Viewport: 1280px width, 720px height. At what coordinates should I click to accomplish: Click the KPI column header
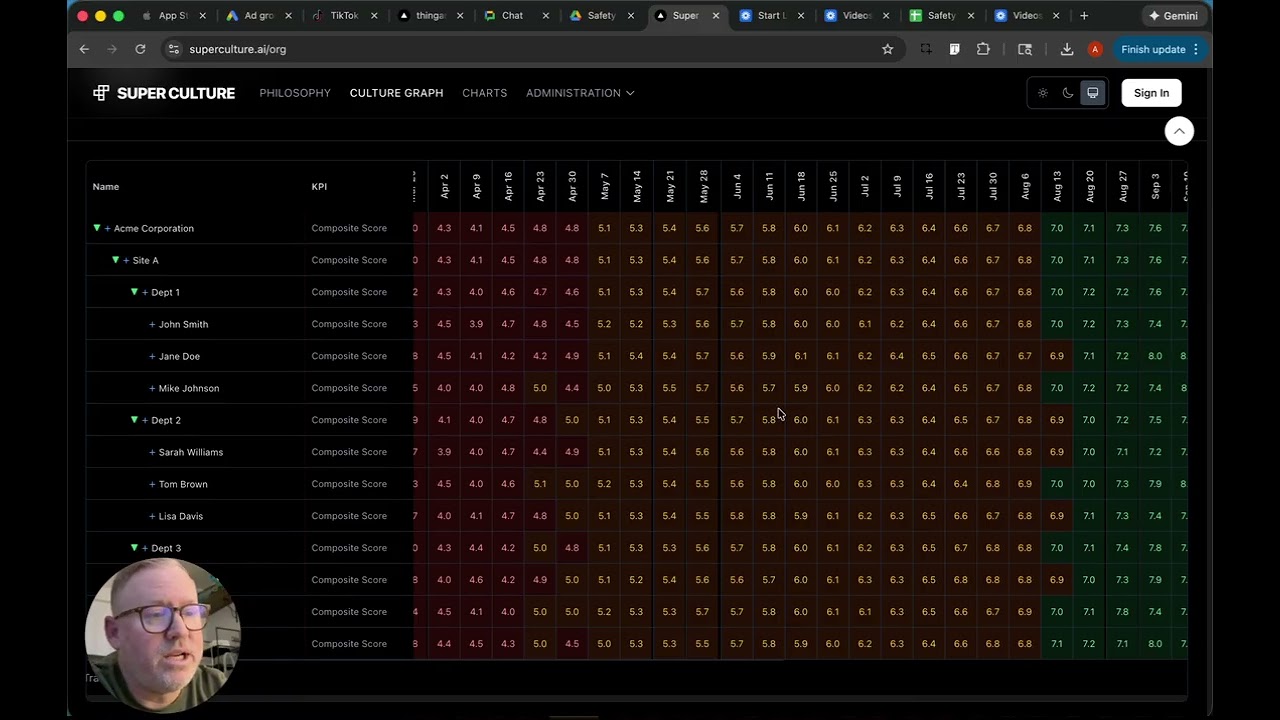(x=319, y=187)
